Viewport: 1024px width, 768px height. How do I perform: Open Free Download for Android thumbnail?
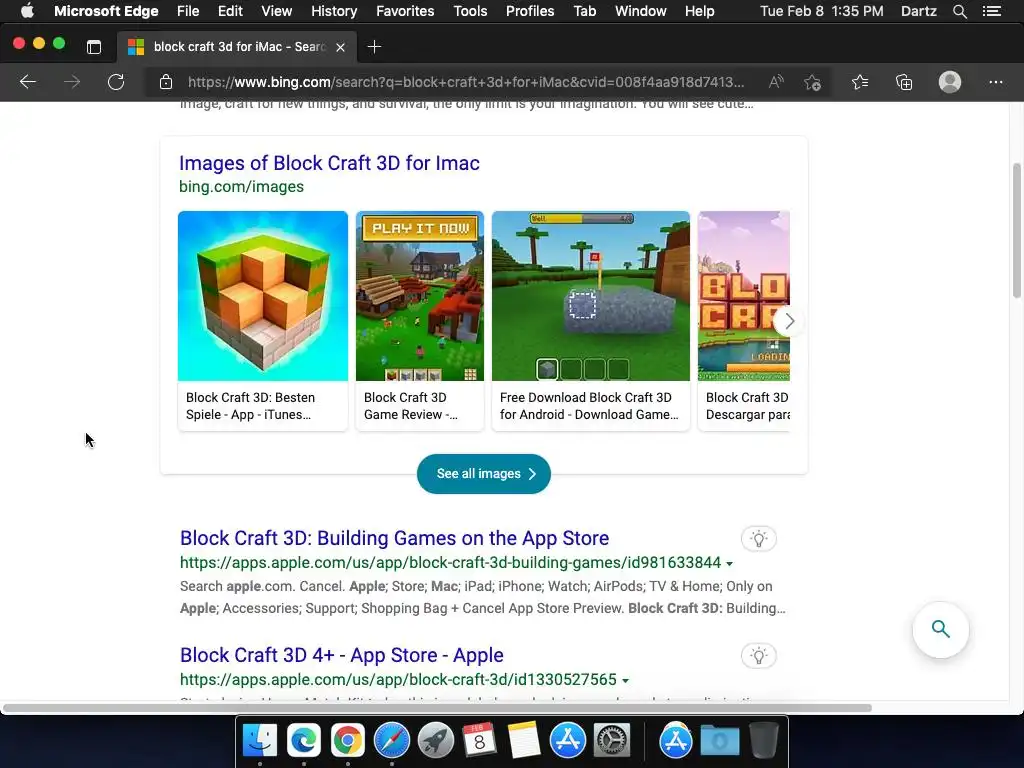(x=590, y=296)
